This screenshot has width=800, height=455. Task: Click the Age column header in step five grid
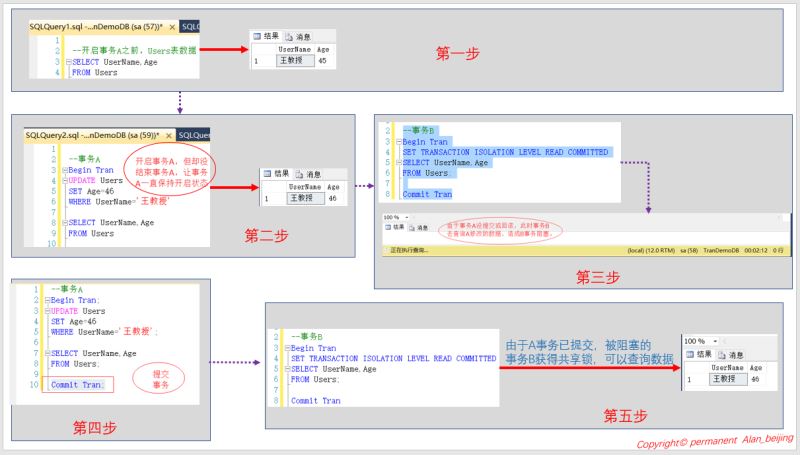(x=756, y=367)
